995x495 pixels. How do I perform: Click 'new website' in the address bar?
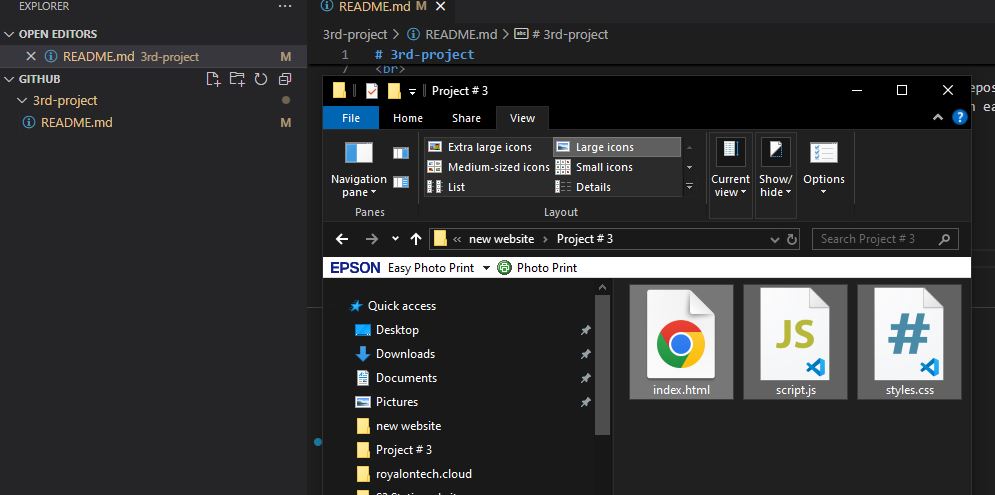[x=501, y=239]
